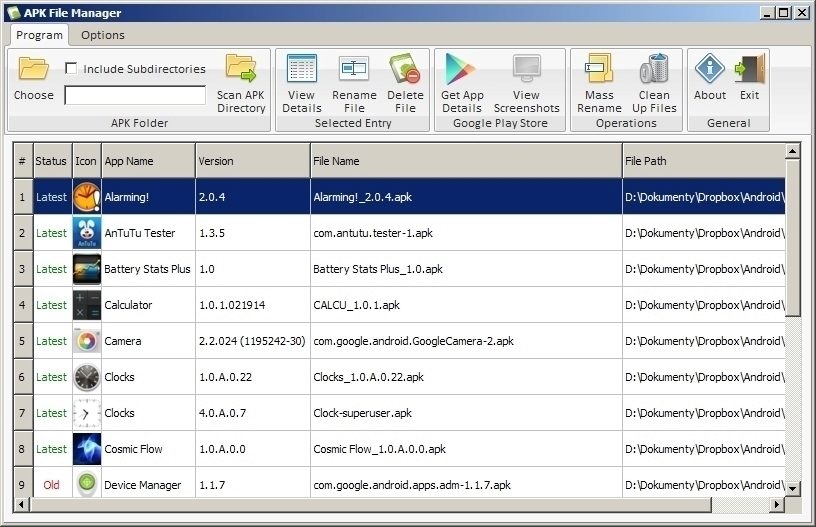Switch to the Program tab
Viewport: 816px width, 527px height.
pos(39,35)
